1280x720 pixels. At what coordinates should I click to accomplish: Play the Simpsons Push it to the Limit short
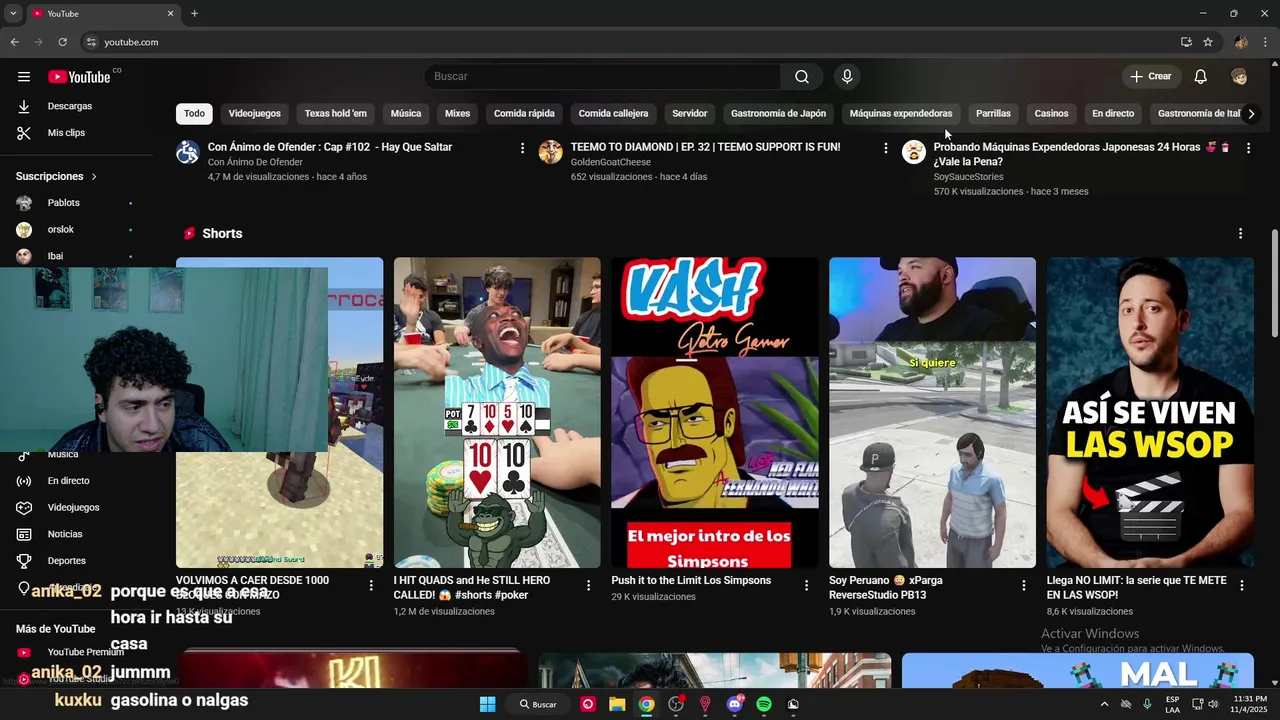click(715, 413)
